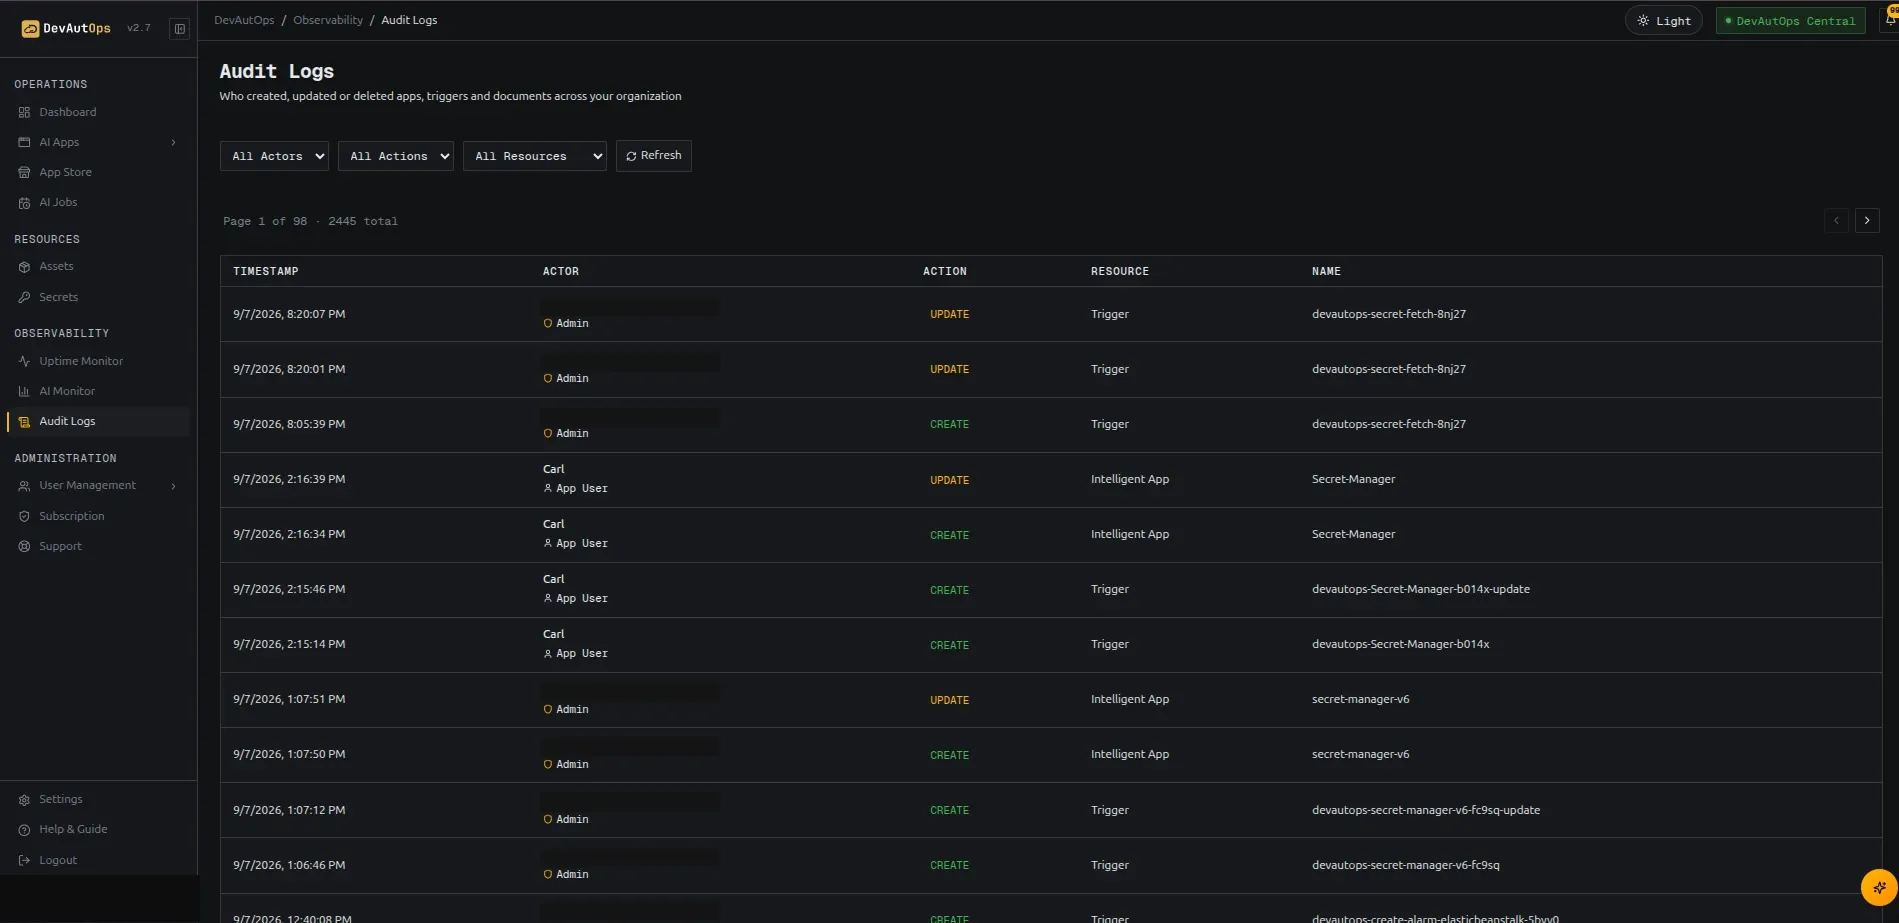This screenshot has height=923, width=1899.
Task: Click Carl actor at 2:16:39 PM row
Action: pyautogui.click(x=554, y=470)
